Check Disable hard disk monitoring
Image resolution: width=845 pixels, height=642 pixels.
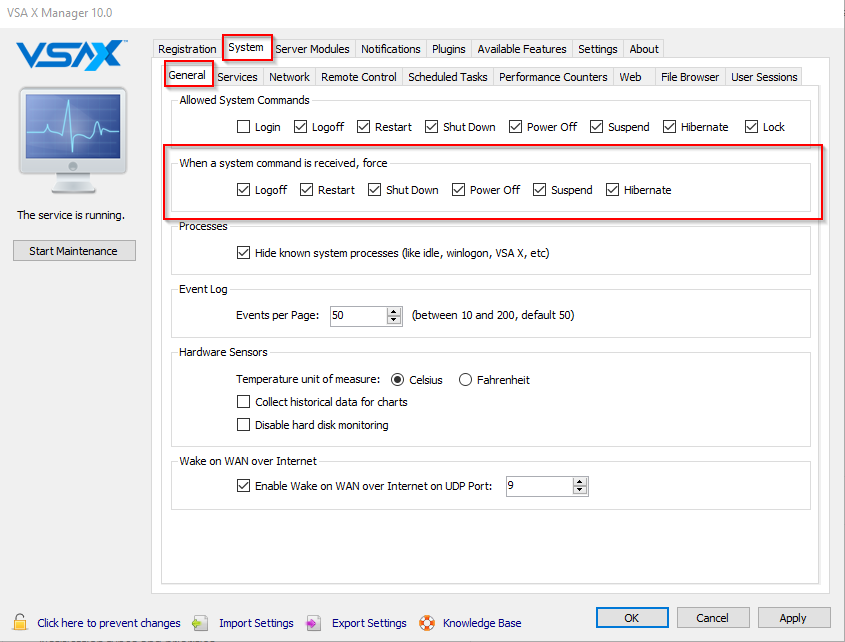[x=244, y=425]
